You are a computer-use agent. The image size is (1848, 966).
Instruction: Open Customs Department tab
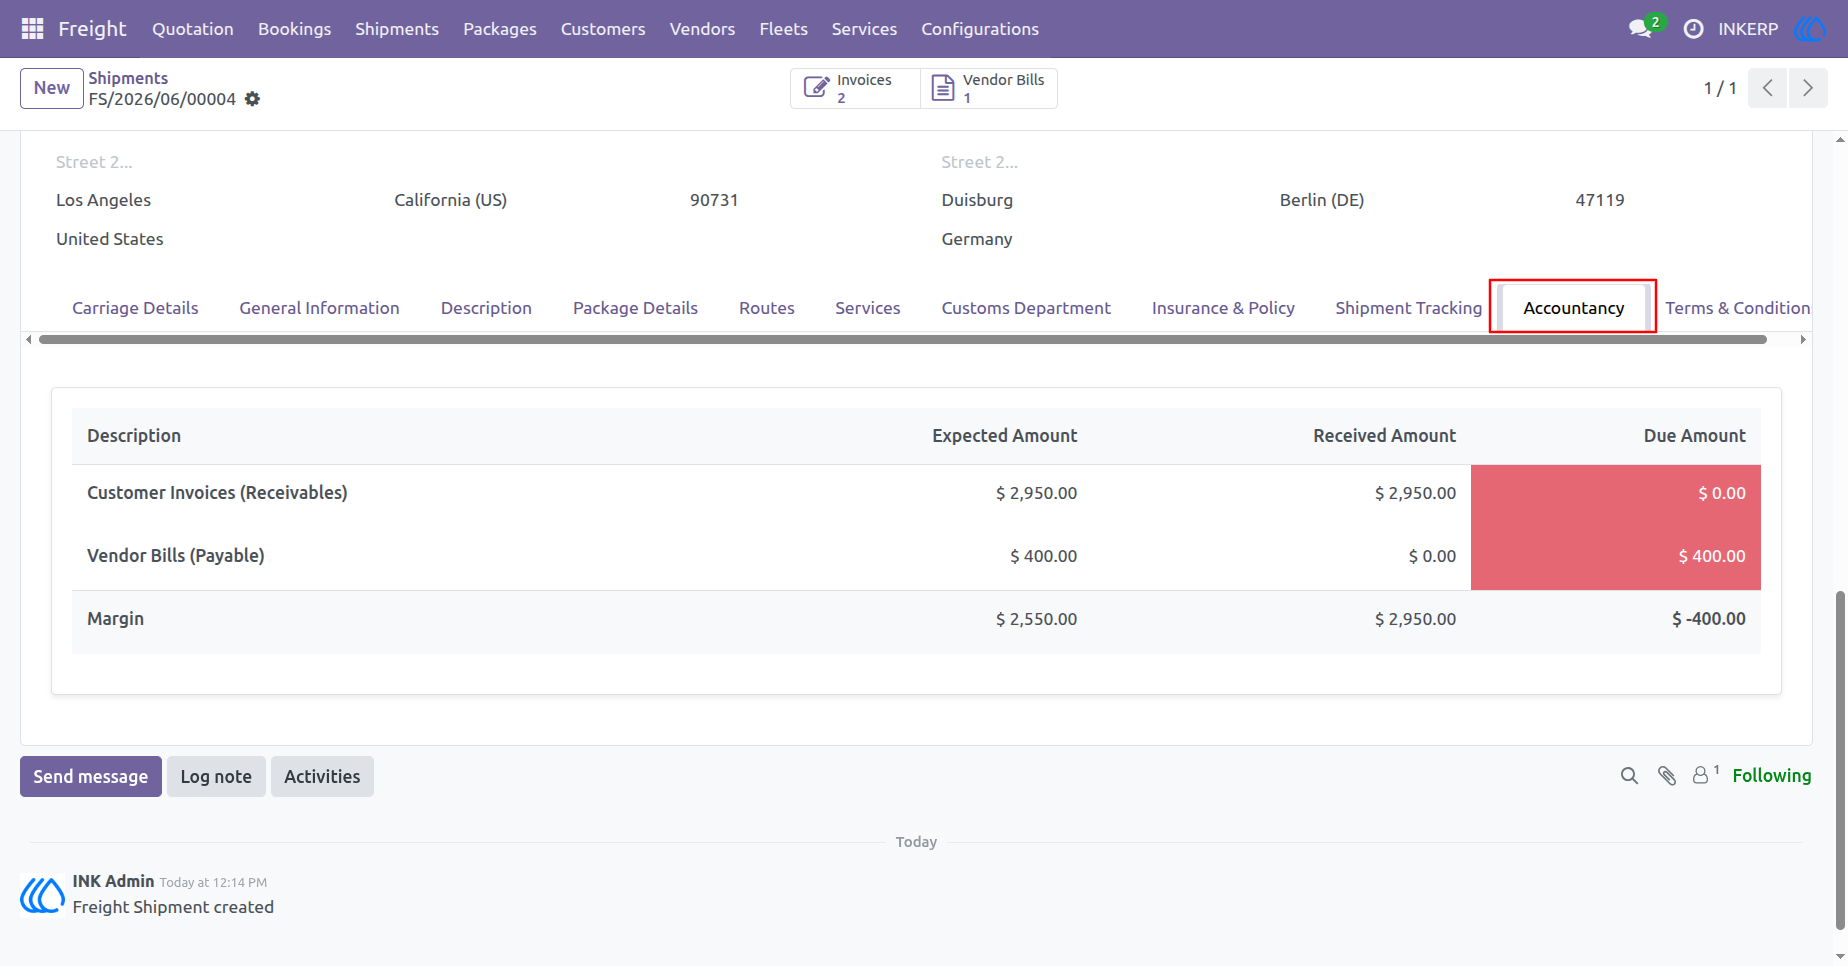1026,308
